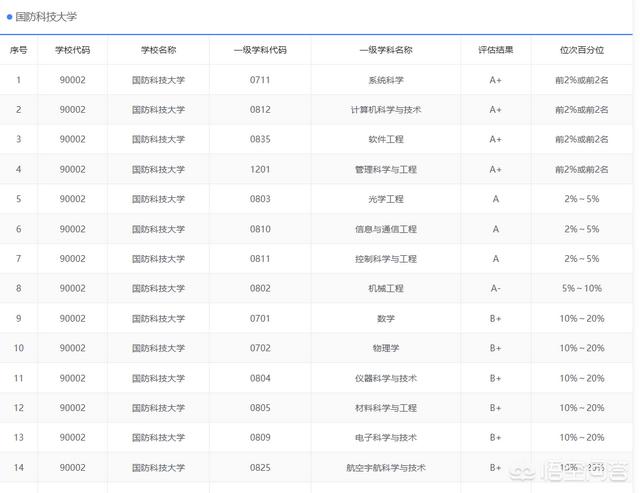This screenshot has width=640, height=493.
Task: Click the A- result for 机械工程
Action: tap(496, 289)
